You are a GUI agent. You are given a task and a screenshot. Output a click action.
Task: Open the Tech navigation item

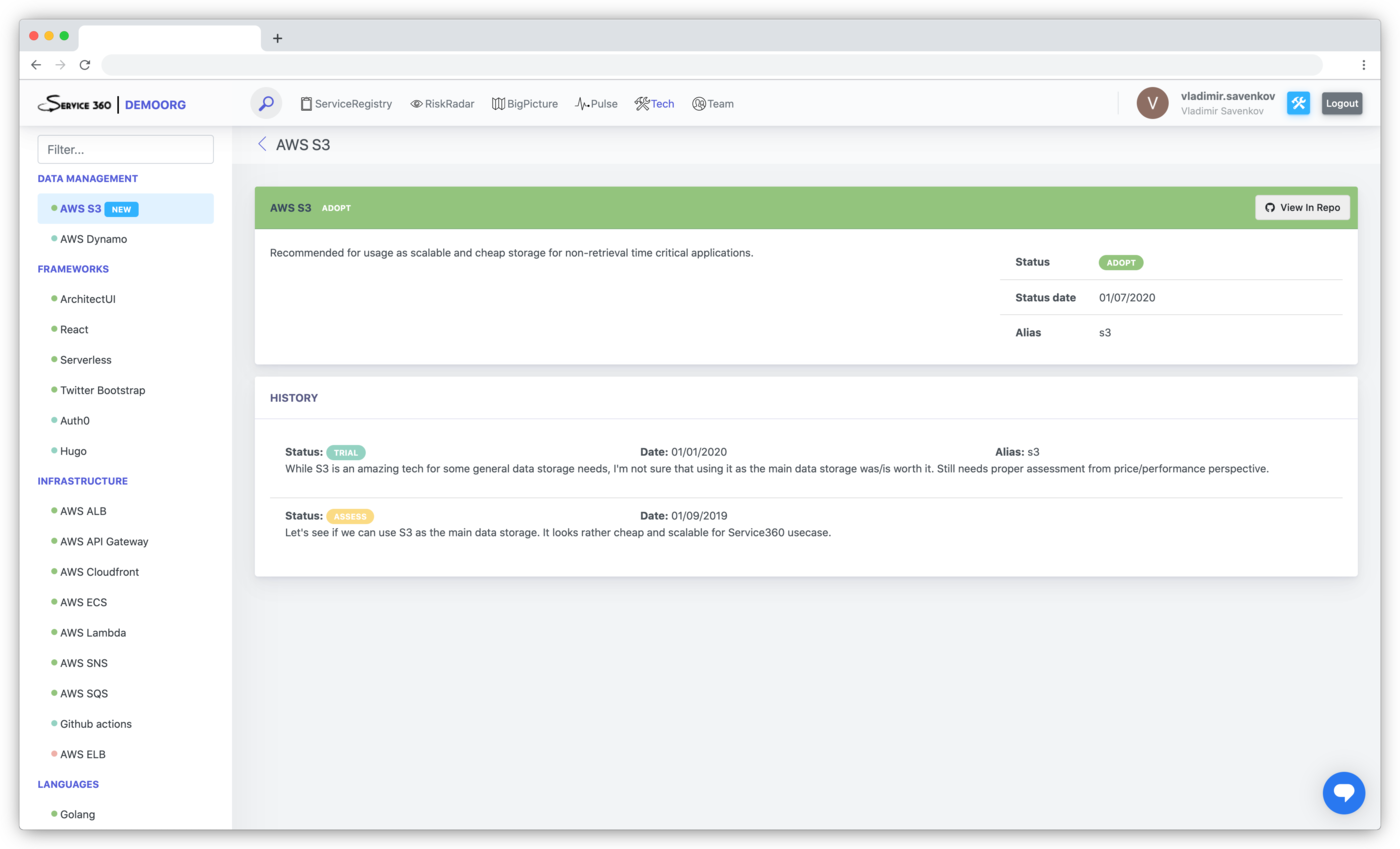point(654,104)
